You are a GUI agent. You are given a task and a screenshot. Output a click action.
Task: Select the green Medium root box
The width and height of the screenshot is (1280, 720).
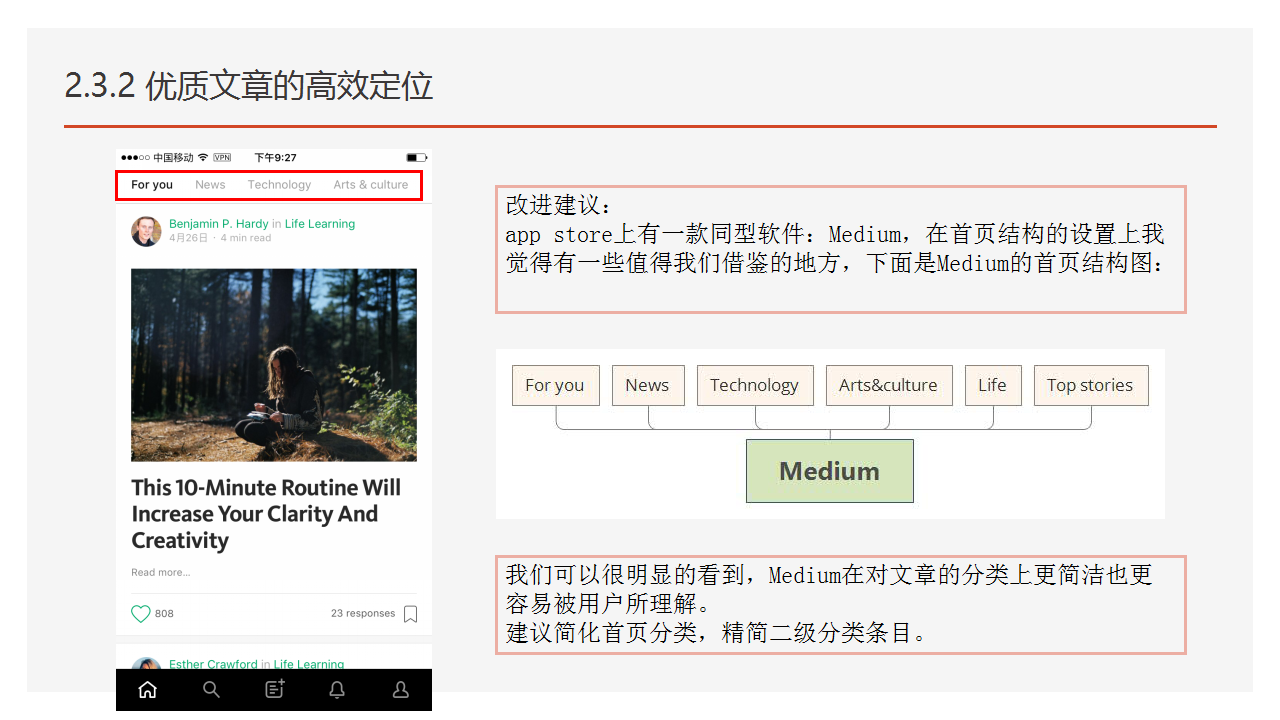coord(830,471)
